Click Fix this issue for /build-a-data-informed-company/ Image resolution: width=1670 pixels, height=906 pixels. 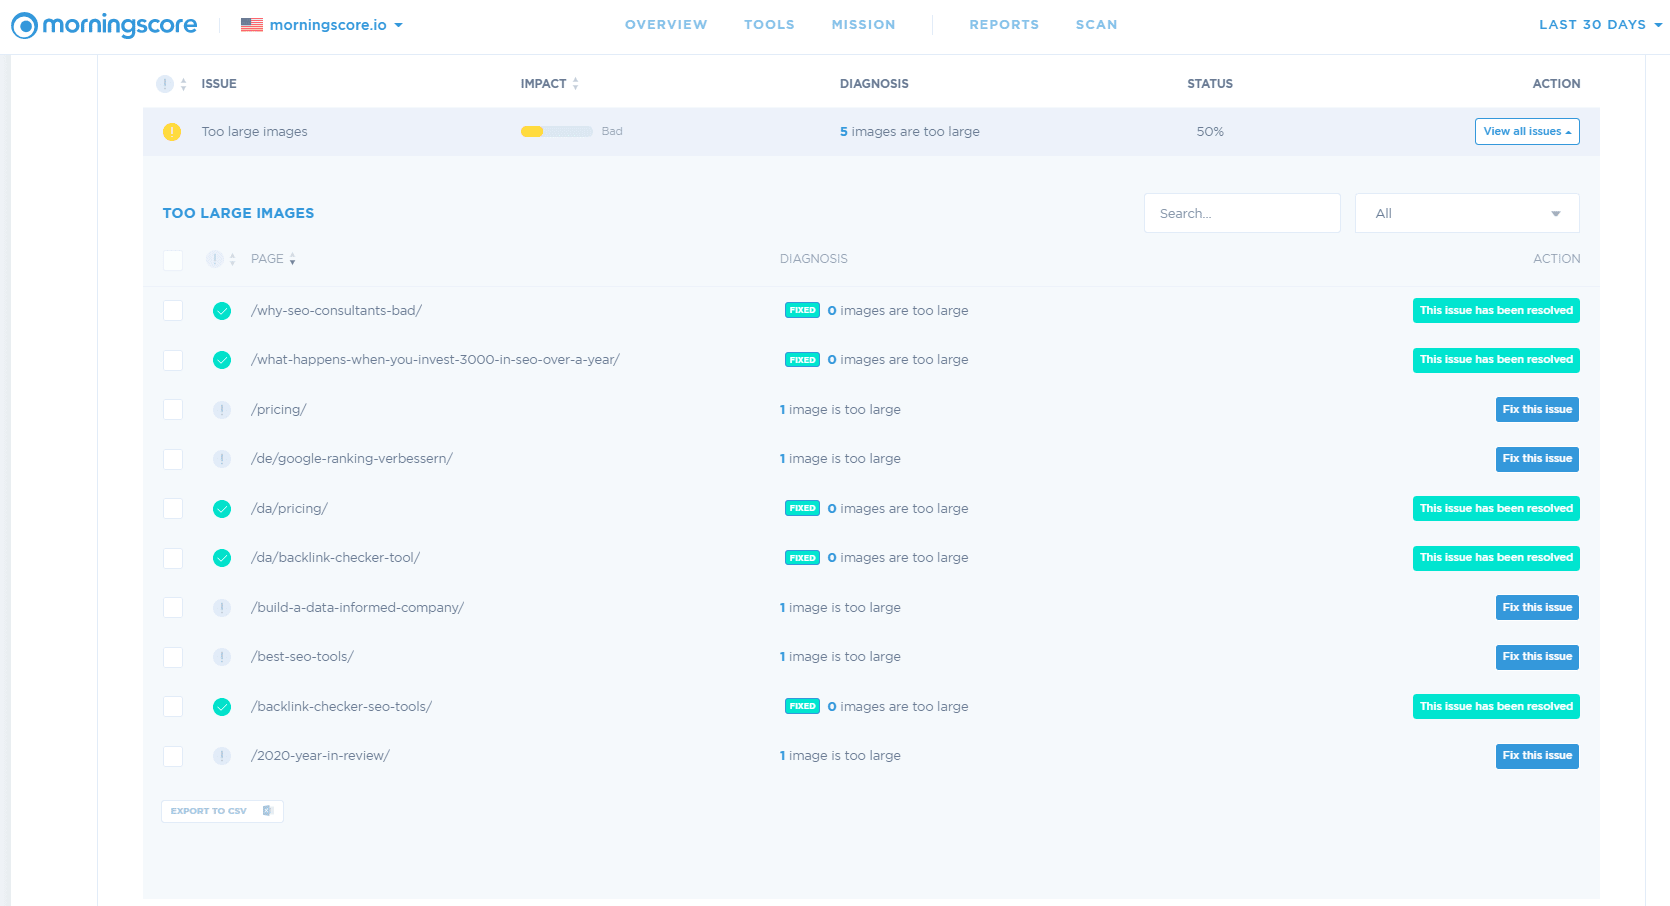click(x=1537, y=608)
